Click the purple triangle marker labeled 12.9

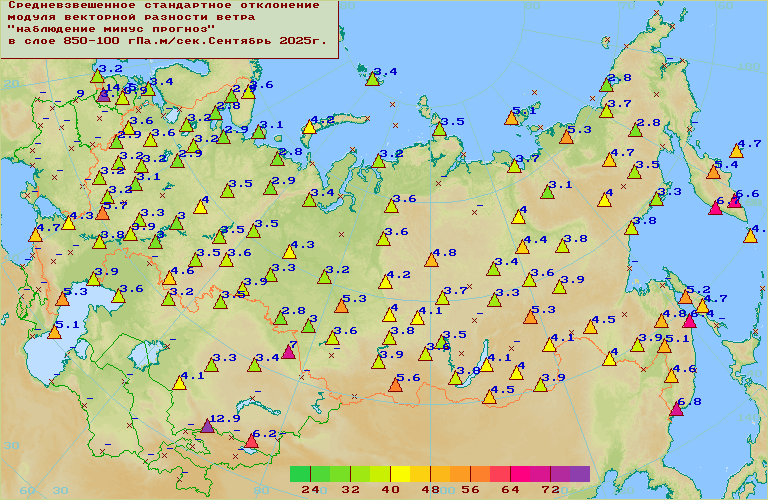pos(207,426)
